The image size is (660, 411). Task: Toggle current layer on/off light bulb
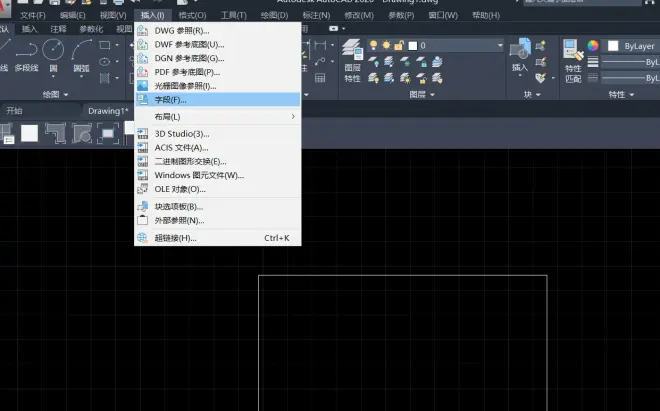(373, 45)
